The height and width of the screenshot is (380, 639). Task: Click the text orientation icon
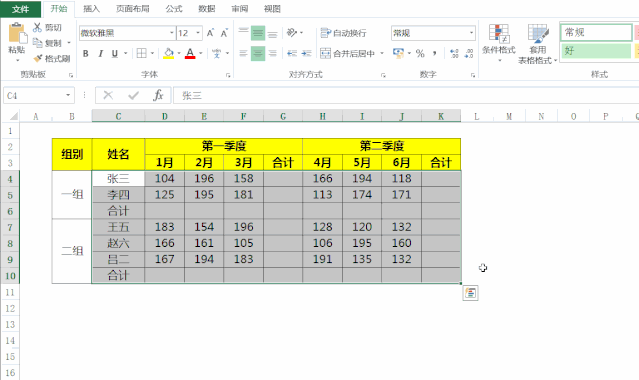click(x=292, y=33)
